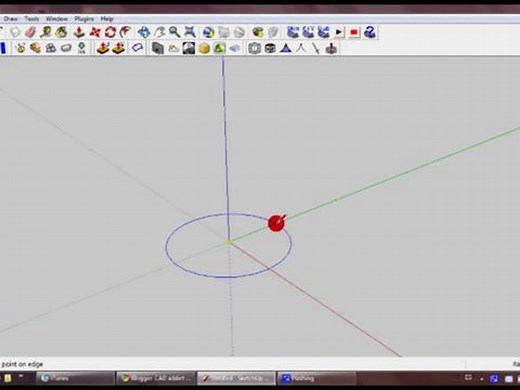The width and height of the screenshot is (520, 390).
Task: Select the Move tool with red arrows
Action: [95, 32]
